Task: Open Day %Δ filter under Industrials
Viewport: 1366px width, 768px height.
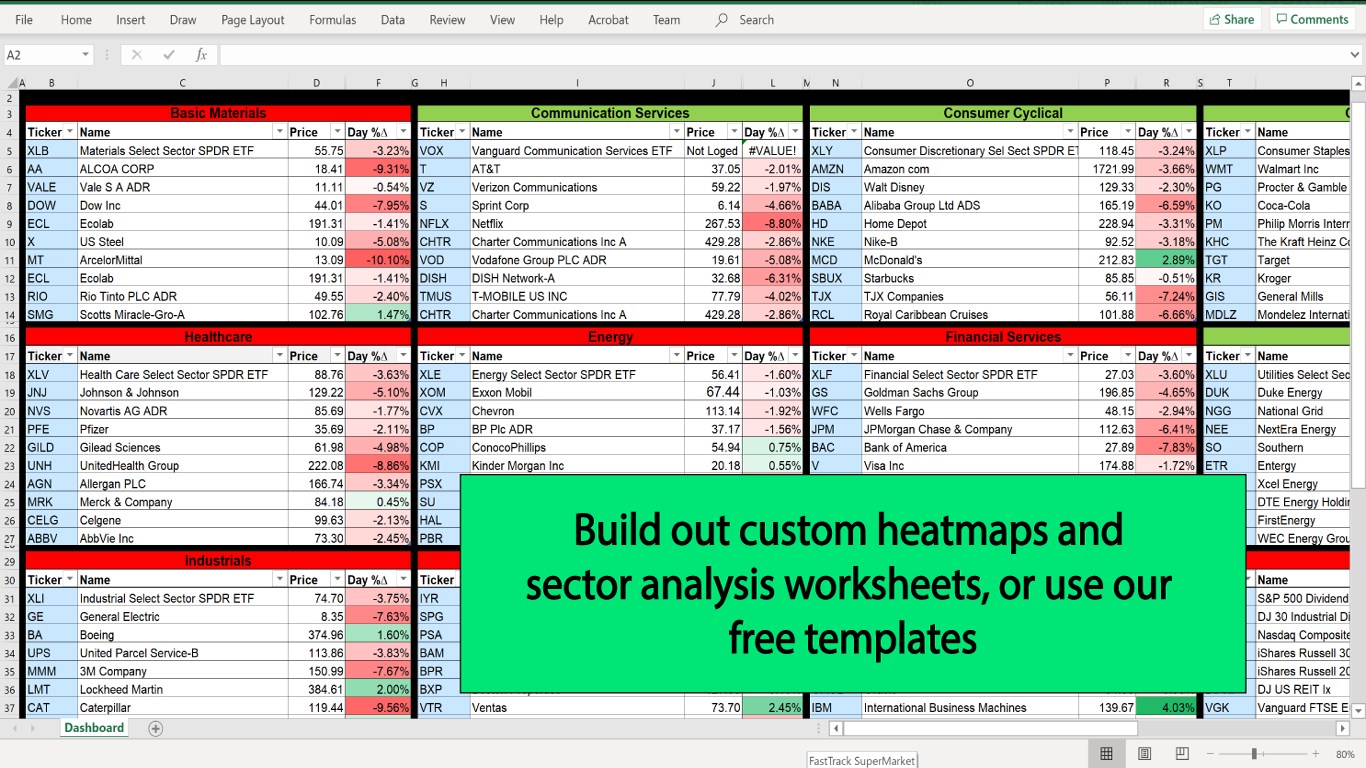Action: [x=403, y=580]
